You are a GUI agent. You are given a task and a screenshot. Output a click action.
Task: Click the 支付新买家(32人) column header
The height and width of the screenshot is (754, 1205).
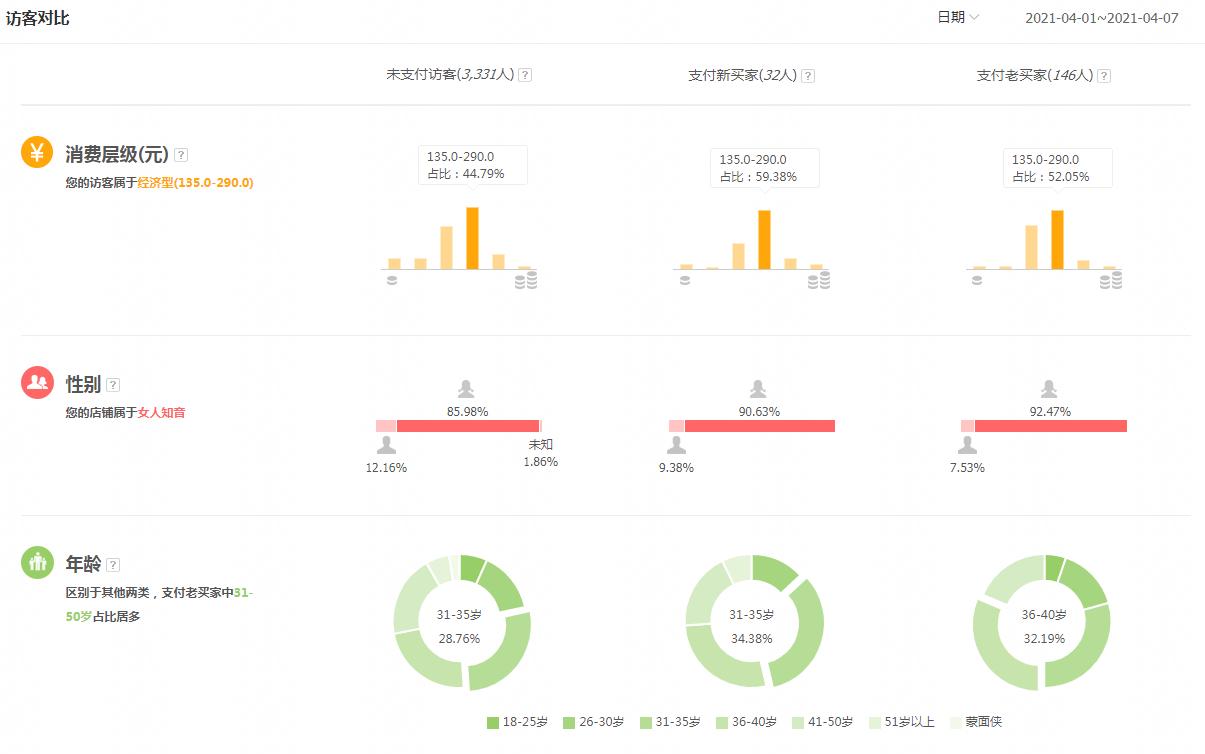click(x=742, y=75)
